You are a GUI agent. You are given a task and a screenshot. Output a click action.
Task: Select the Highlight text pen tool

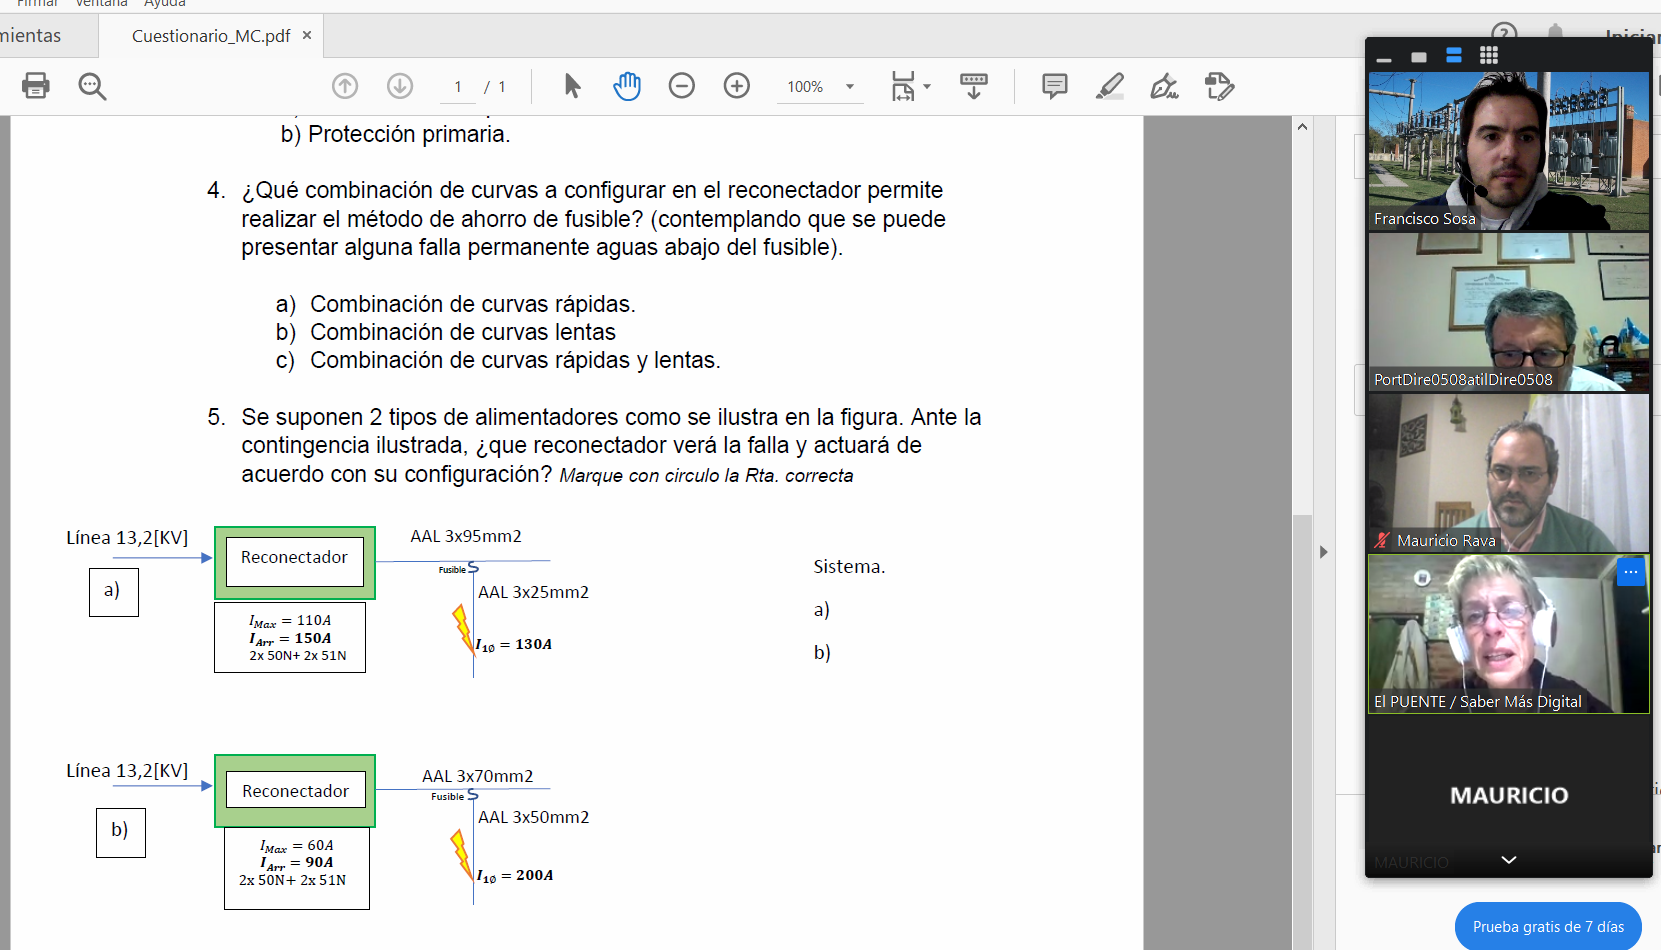point(1109,86)
